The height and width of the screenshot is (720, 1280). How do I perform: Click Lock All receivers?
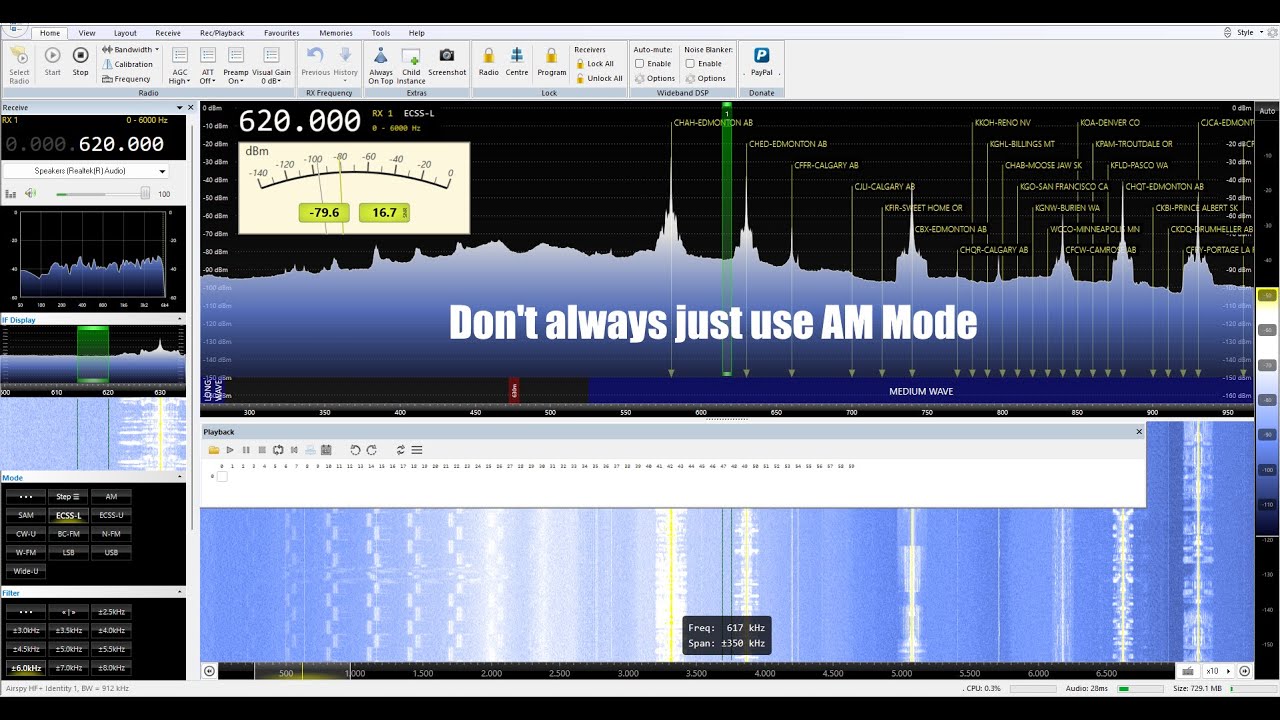595,64
